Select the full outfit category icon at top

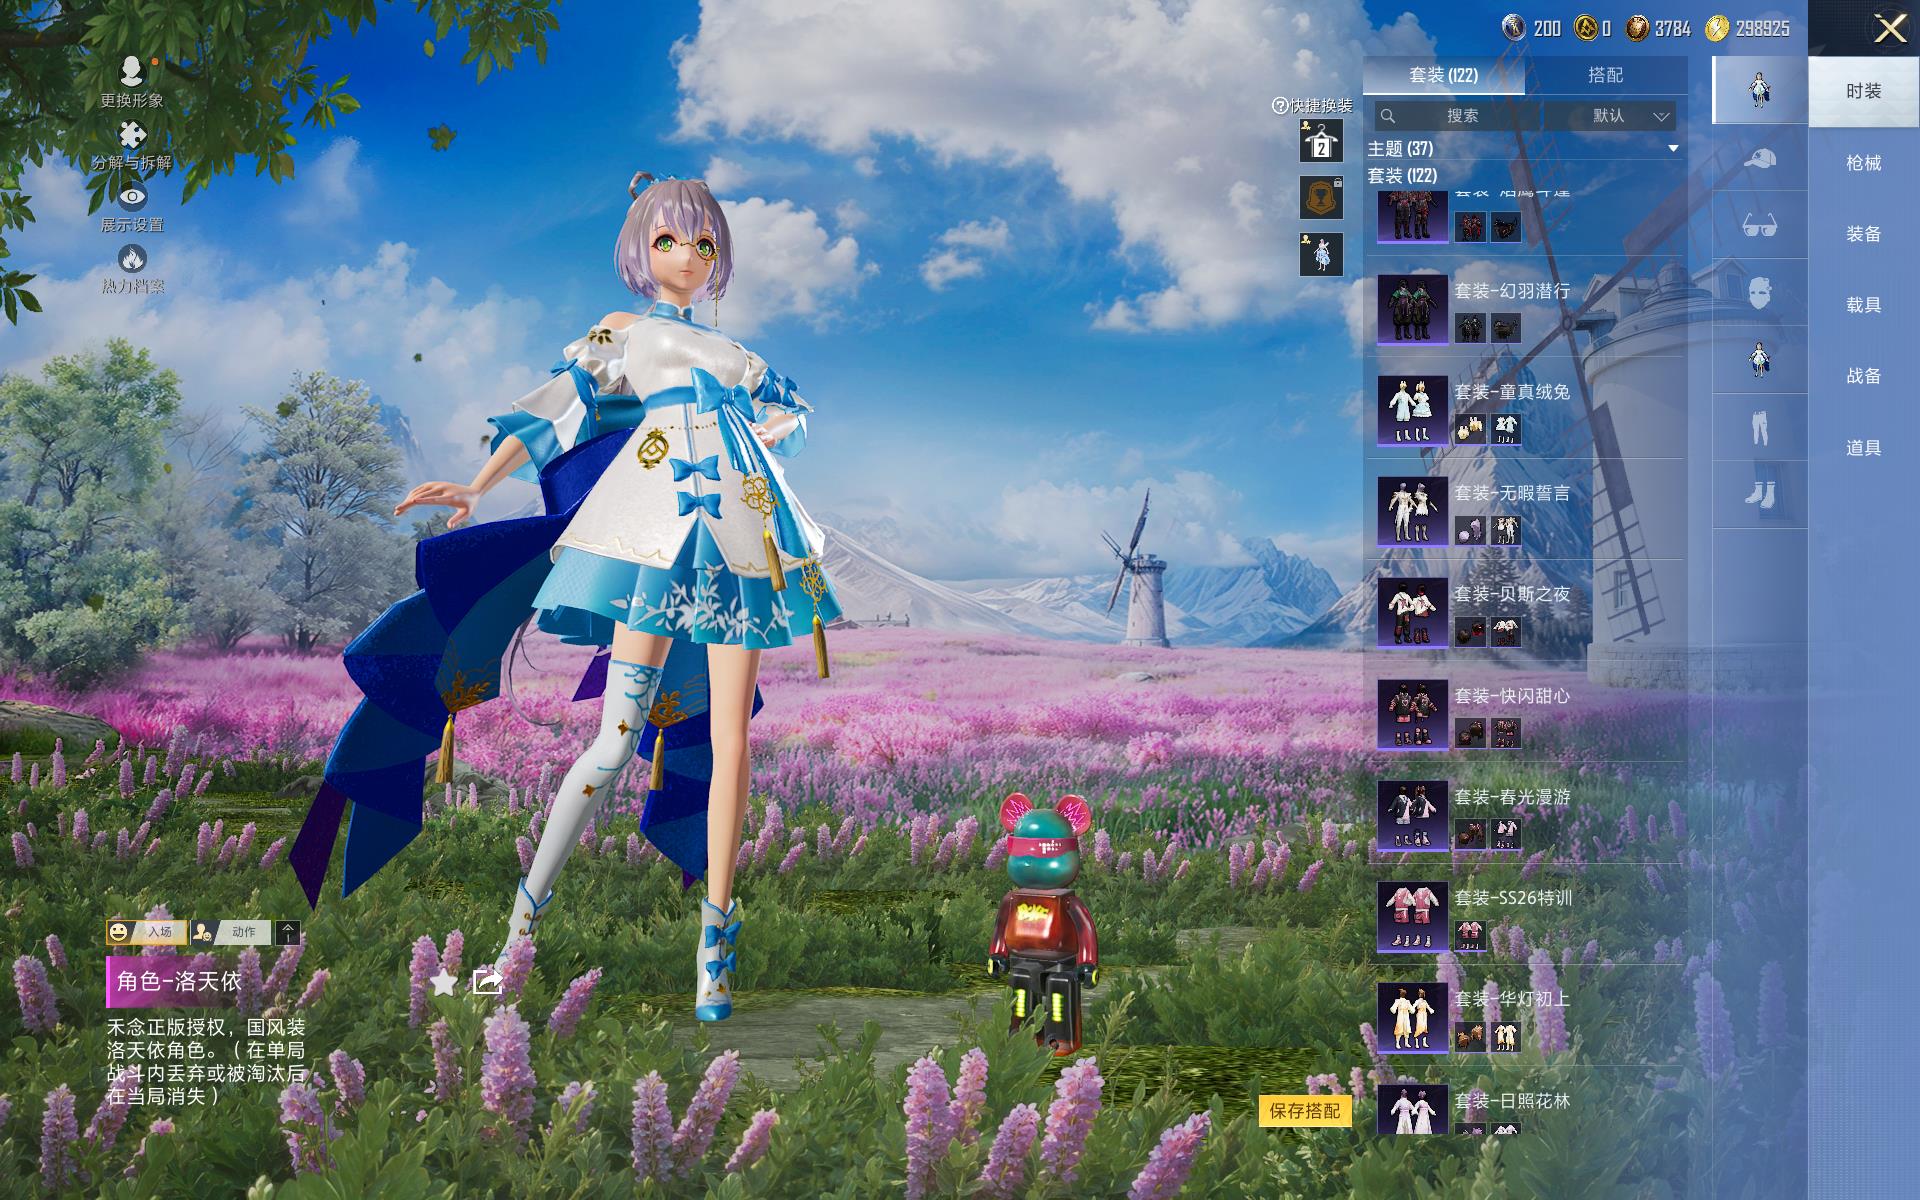[x=1760, y=90]
